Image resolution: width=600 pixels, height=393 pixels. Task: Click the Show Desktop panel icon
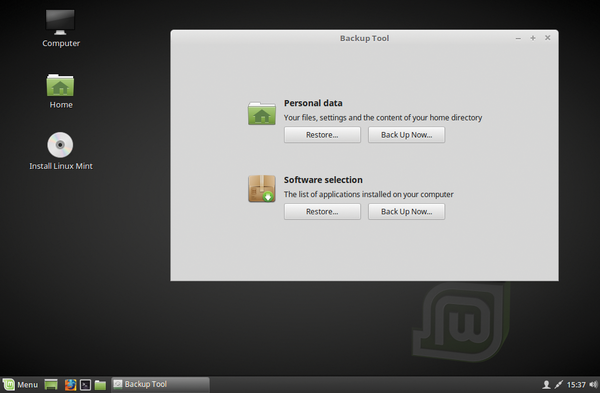pos(51,385)
